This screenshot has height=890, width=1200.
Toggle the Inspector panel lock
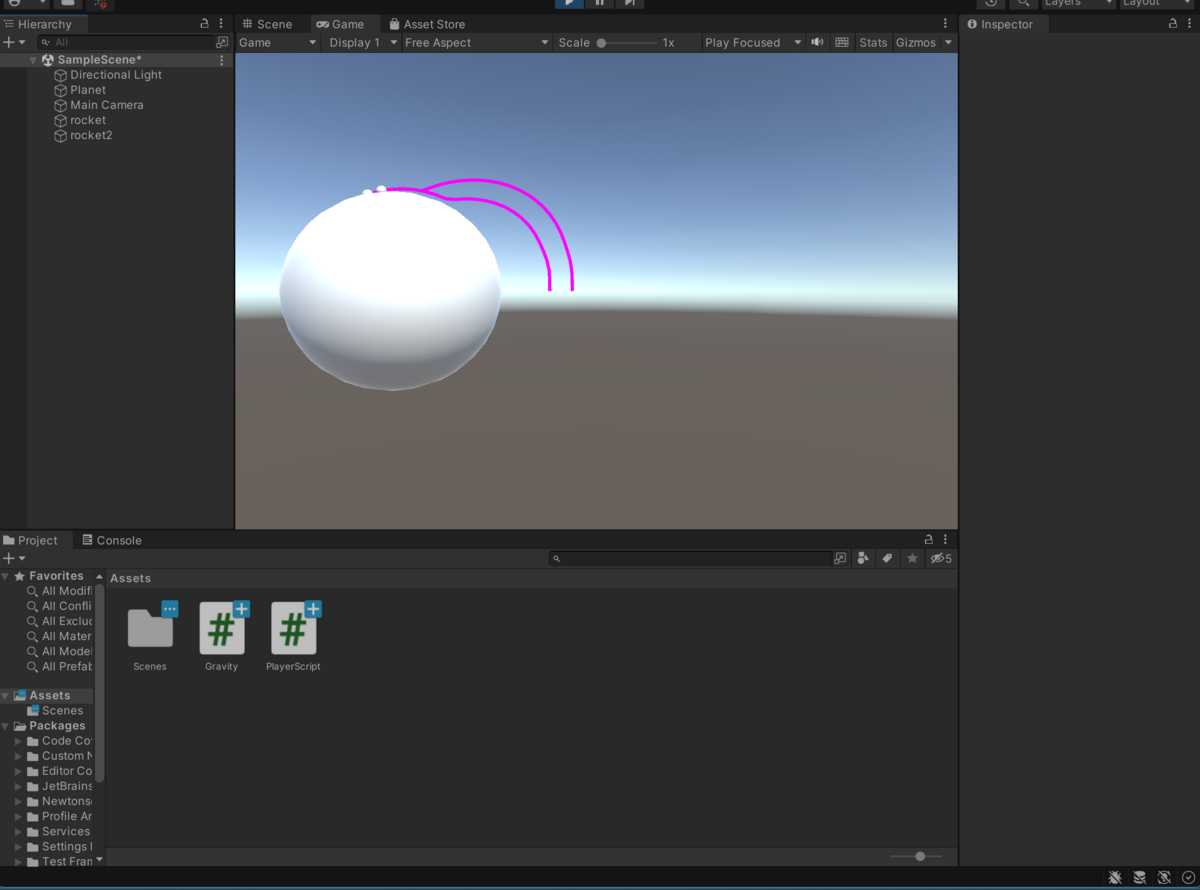tap(1173, 24)
